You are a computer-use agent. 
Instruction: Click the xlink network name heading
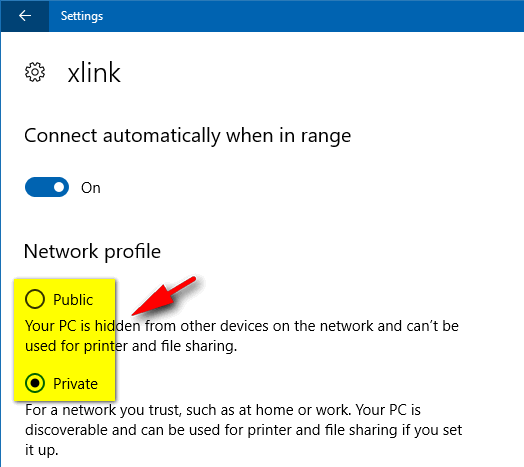[x=94, y=73]
